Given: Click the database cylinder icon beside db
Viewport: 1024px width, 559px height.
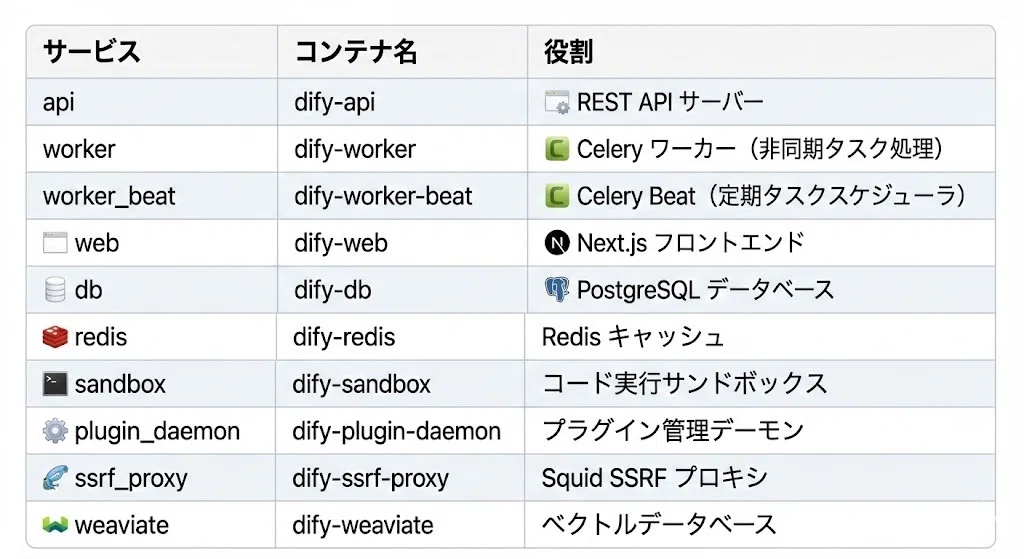Looking at the screenshot, I should click(x=55, y=290).
